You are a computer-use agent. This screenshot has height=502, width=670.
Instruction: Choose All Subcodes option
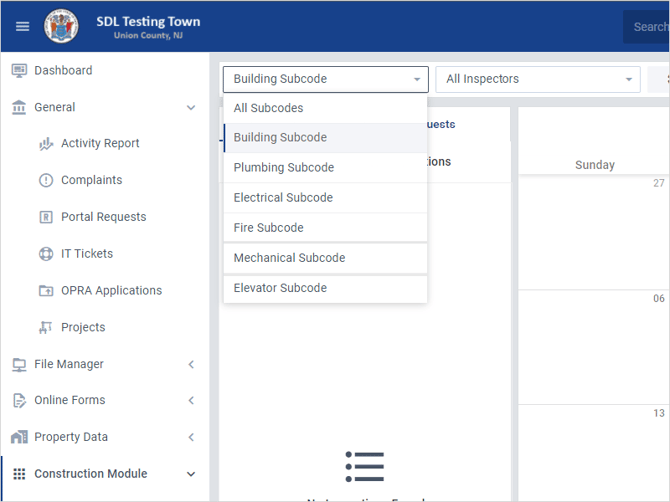coord(325,108)
